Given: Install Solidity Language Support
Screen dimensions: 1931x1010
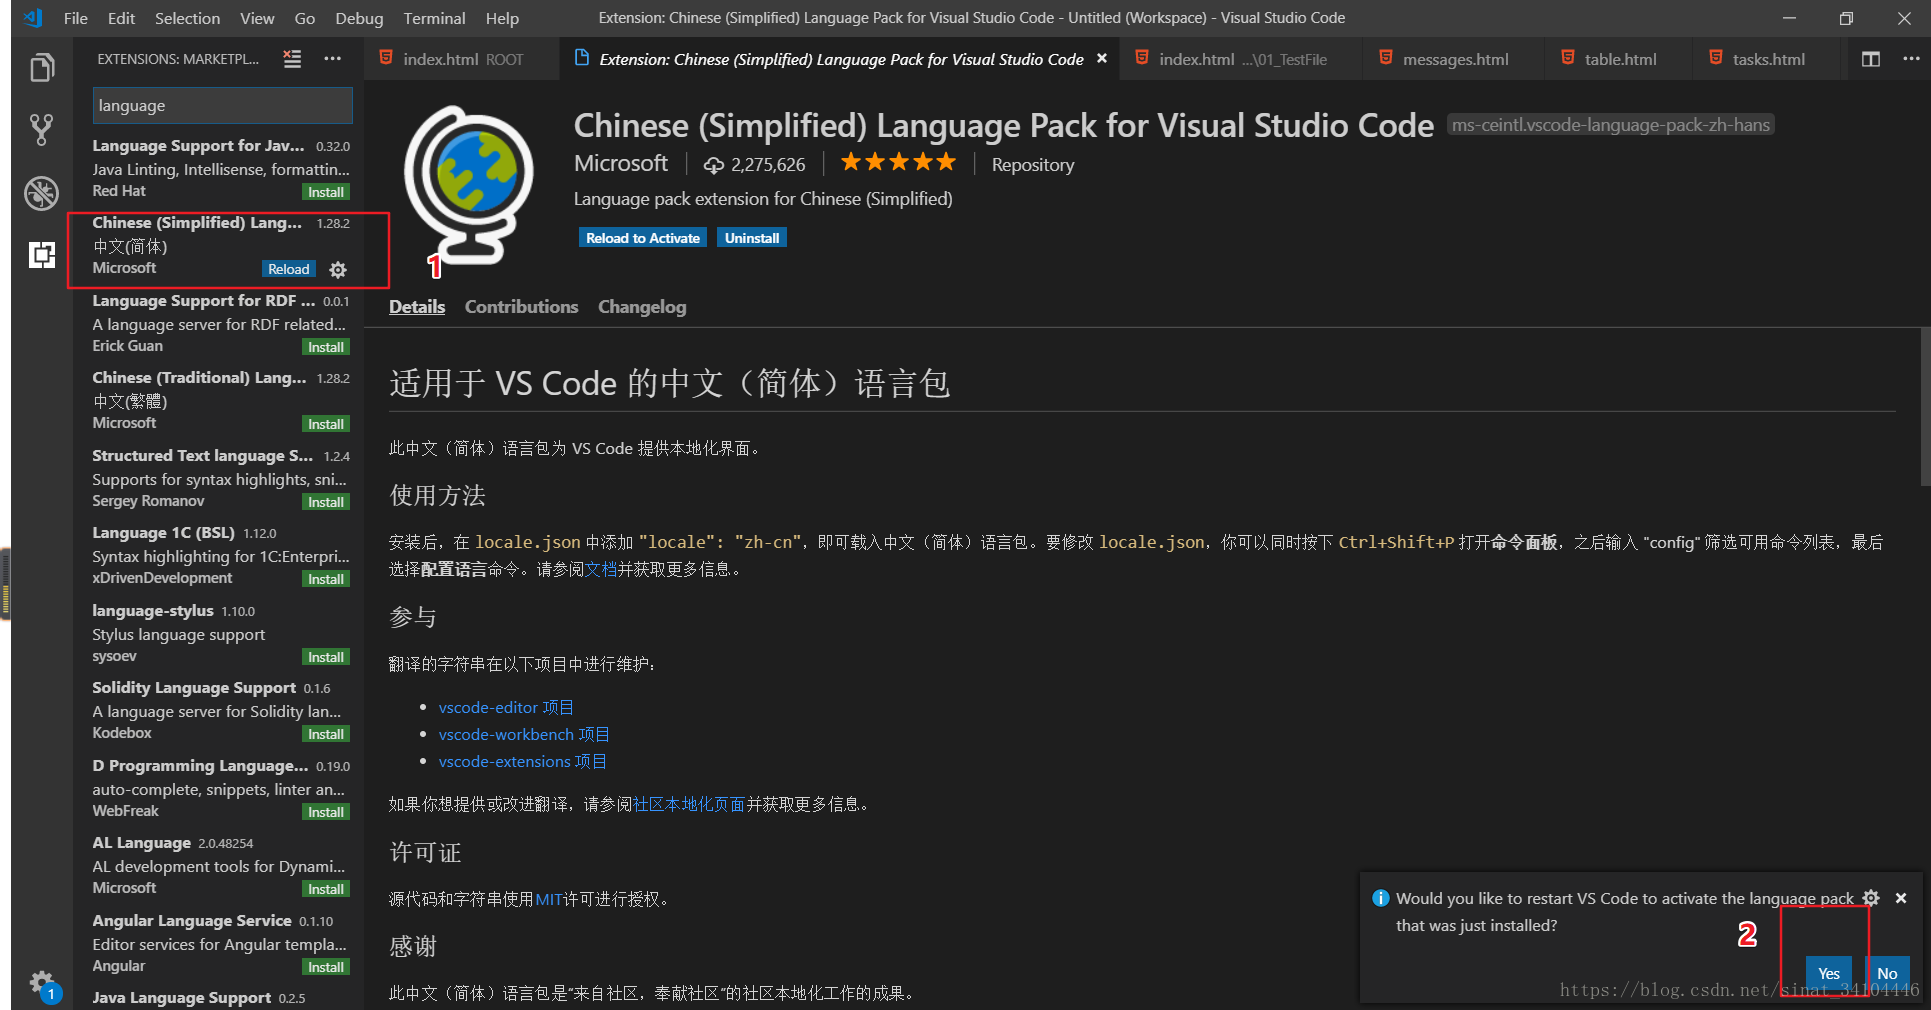Looking at the screenshot, I should click(x=326, y=734).
